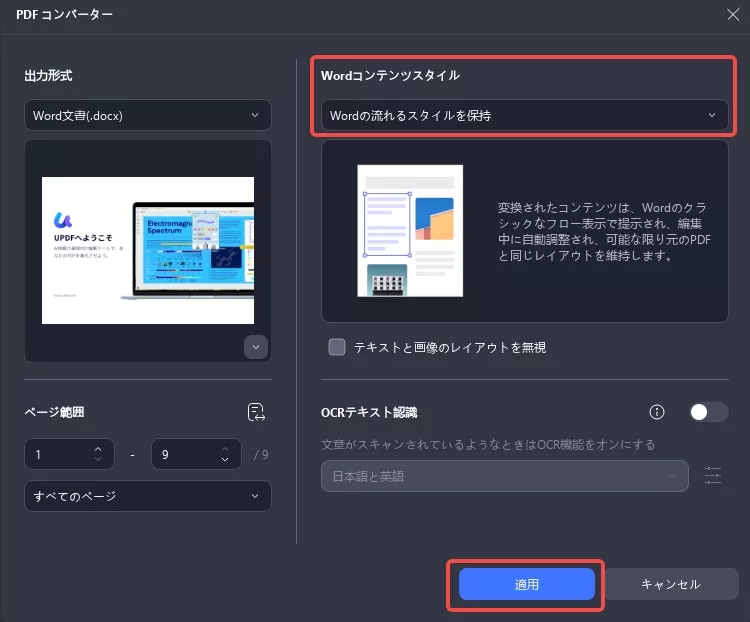
Task: Click the キャンセル button
Action: point(671,584)
